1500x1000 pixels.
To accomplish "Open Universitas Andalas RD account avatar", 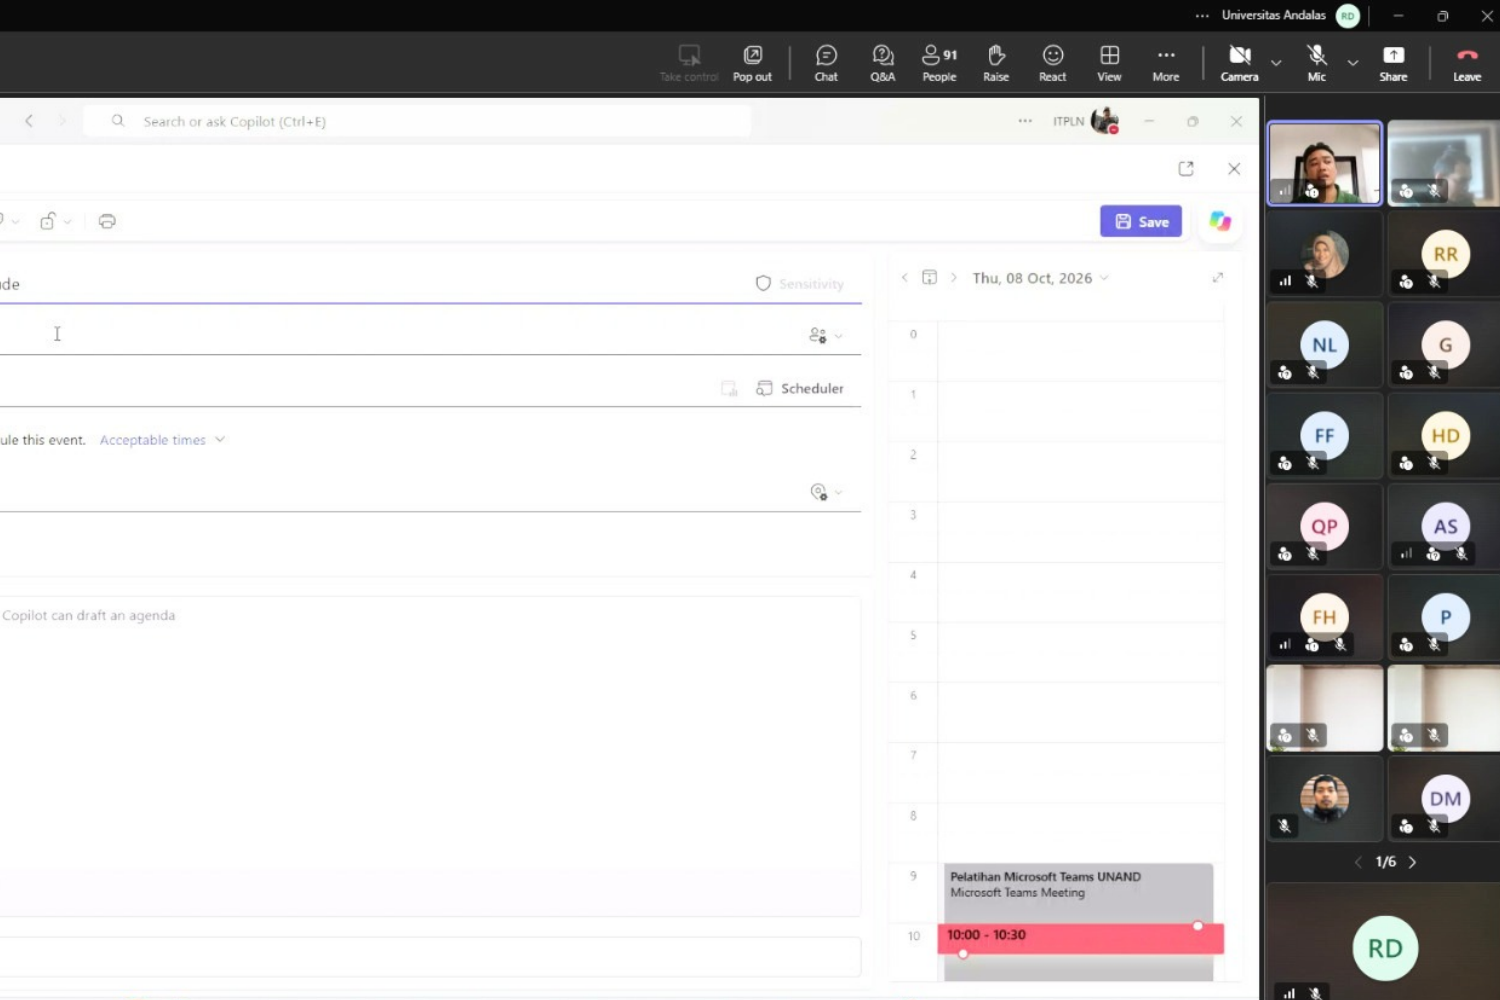I will 1347,15.
